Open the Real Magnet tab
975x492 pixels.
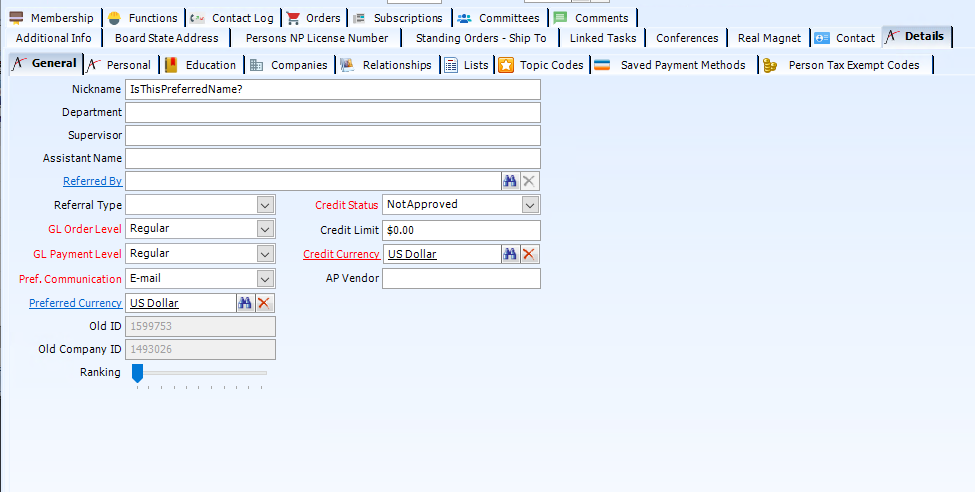click(769, 38)
